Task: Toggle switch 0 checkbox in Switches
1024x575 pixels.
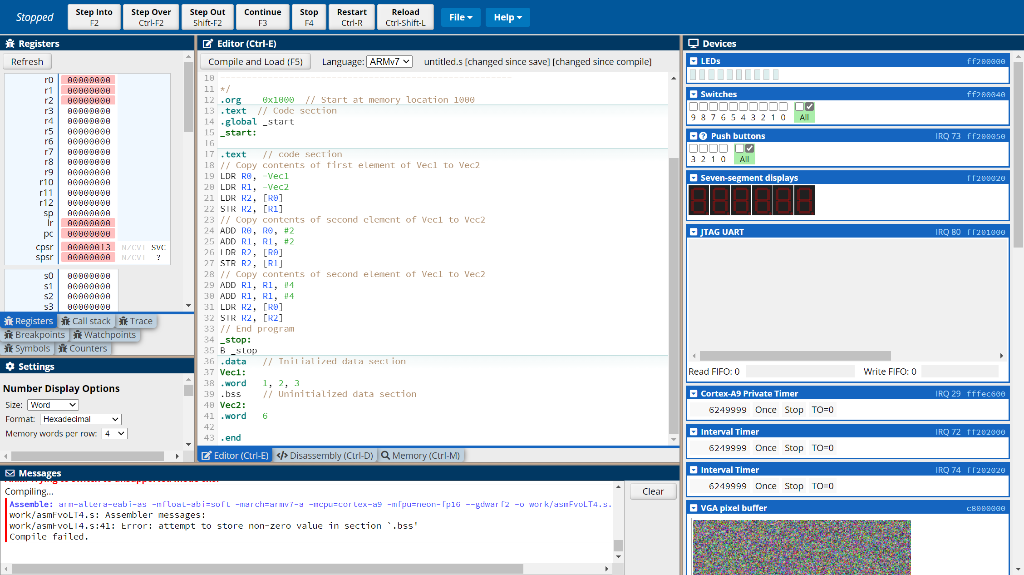Action: pos(782,106)
